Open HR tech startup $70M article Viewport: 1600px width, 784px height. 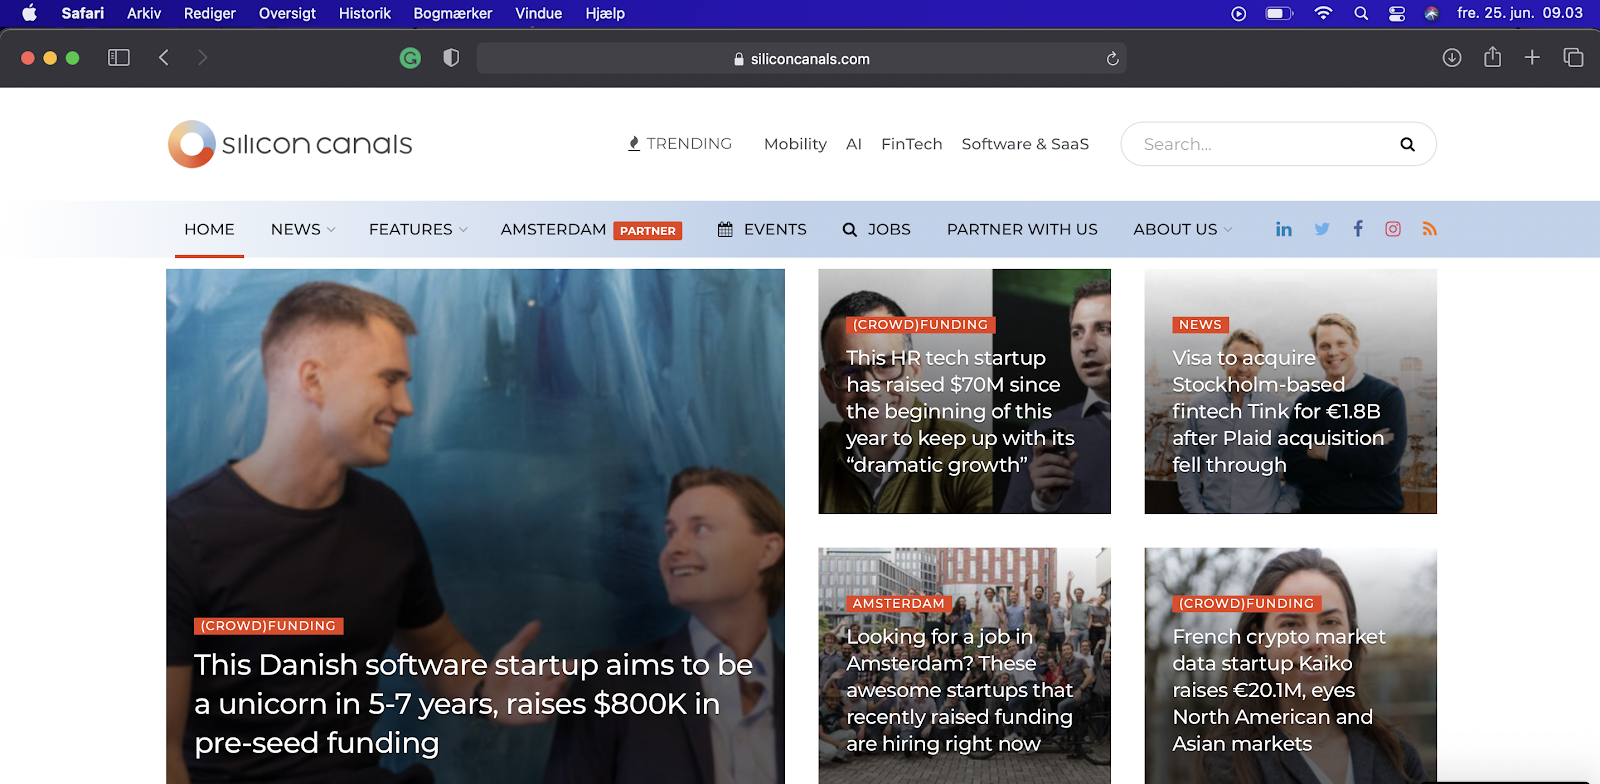click(x=961, y=411)
